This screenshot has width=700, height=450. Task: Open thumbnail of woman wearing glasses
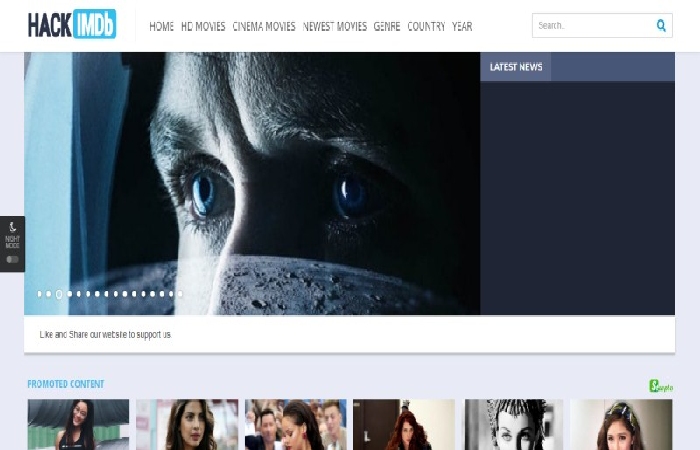(x=78, y=425)
